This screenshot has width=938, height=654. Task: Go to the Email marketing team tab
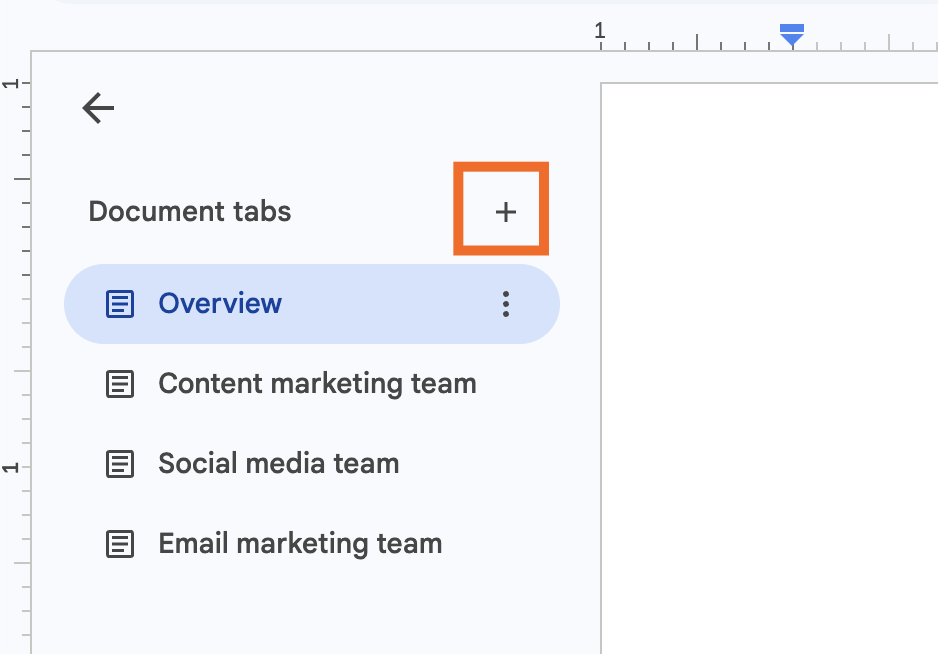312,544
